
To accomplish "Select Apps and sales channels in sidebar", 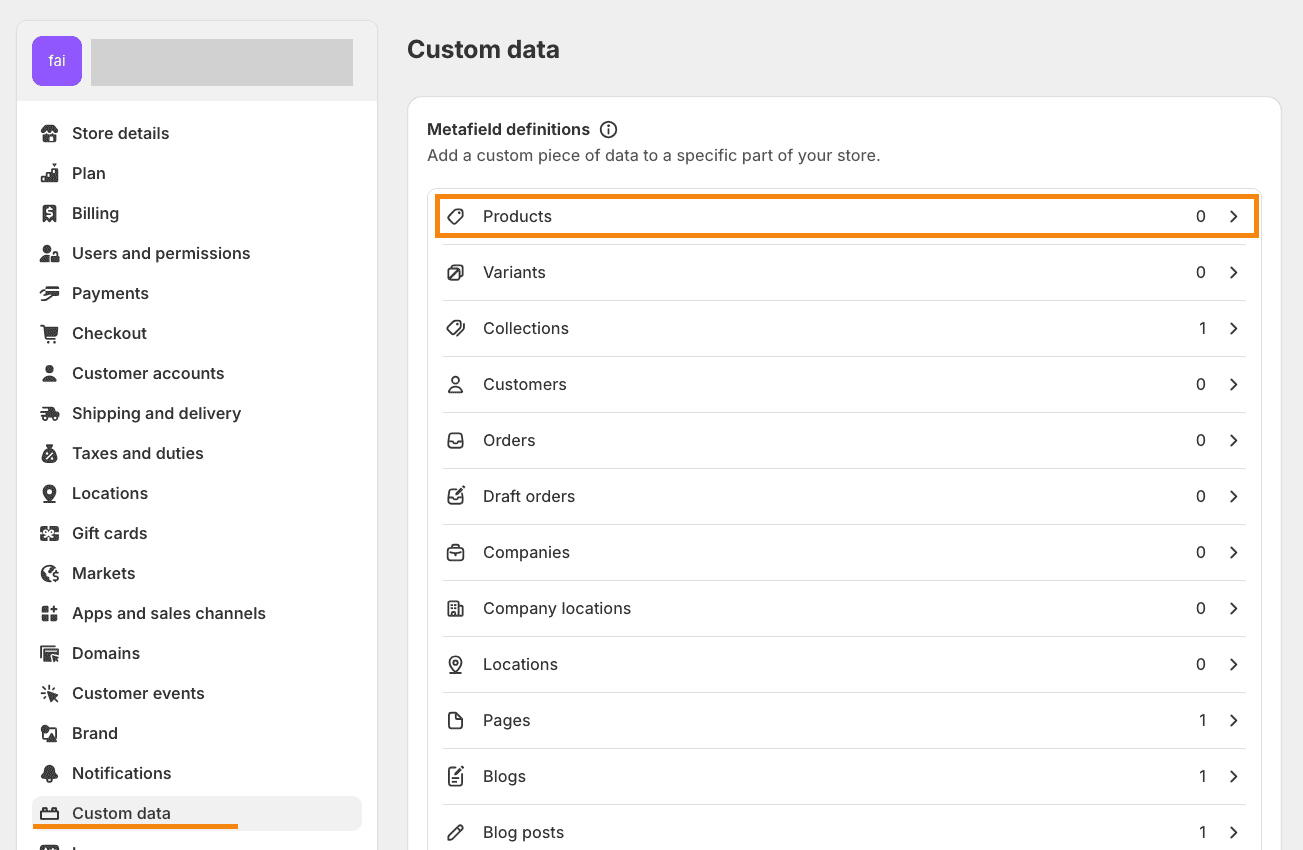I will pos(197,613).
